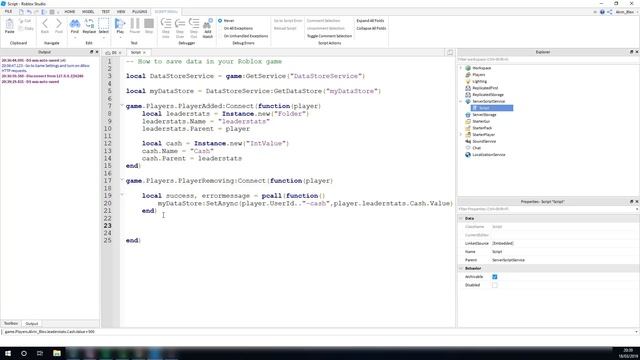Image resolution: width=640 pixels, height=360 pixels.
Task: Collapse the ServerScriptService tree node
Action: [461, 101]
